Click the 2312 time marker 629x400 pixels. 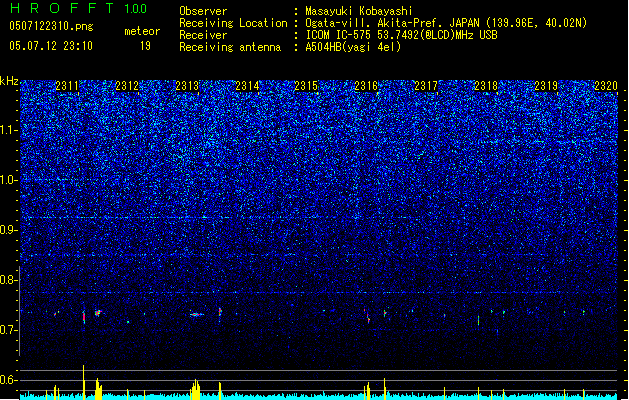(127, 85)
